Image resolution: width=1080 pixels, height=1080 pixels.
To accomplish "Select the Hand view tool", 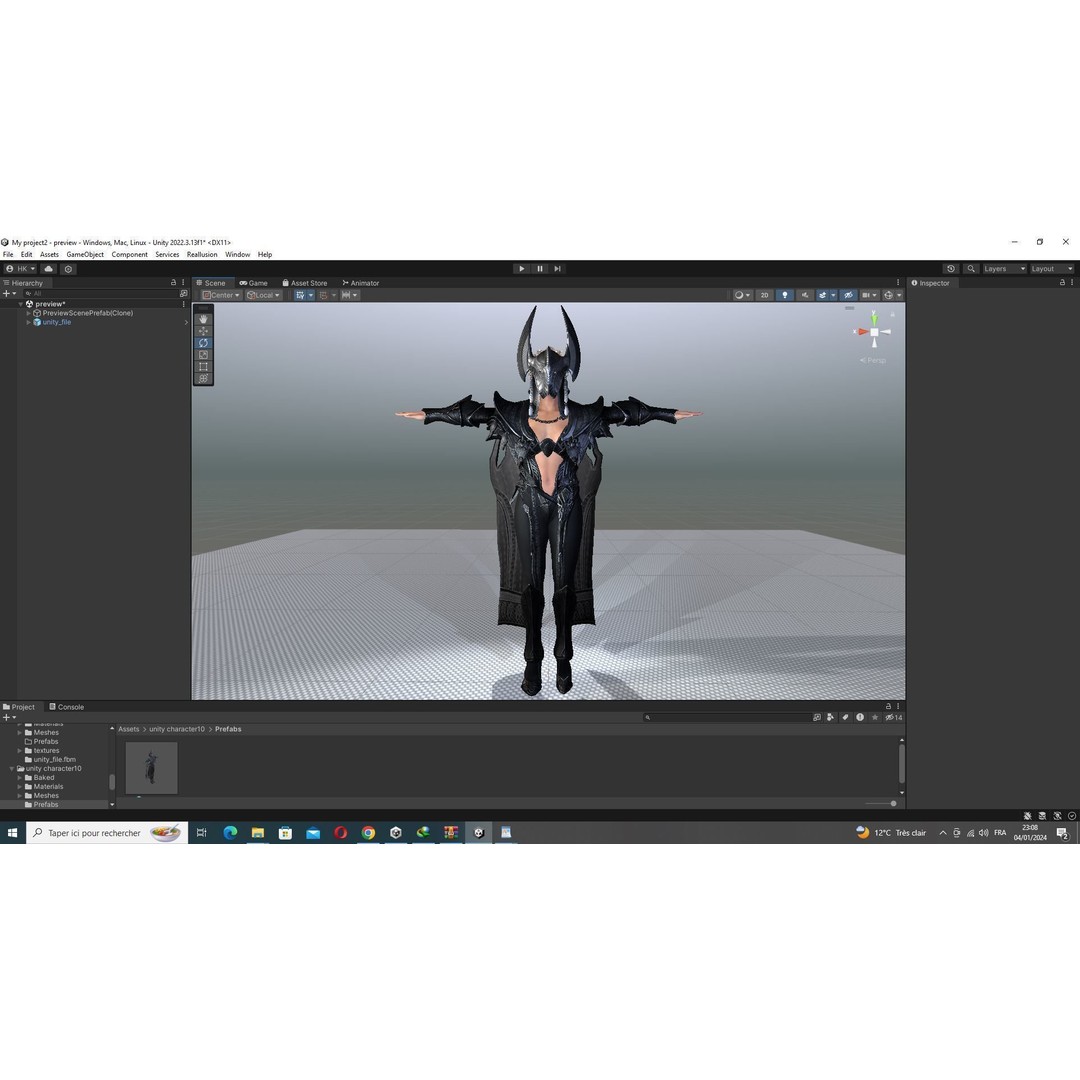I will 203,320.
